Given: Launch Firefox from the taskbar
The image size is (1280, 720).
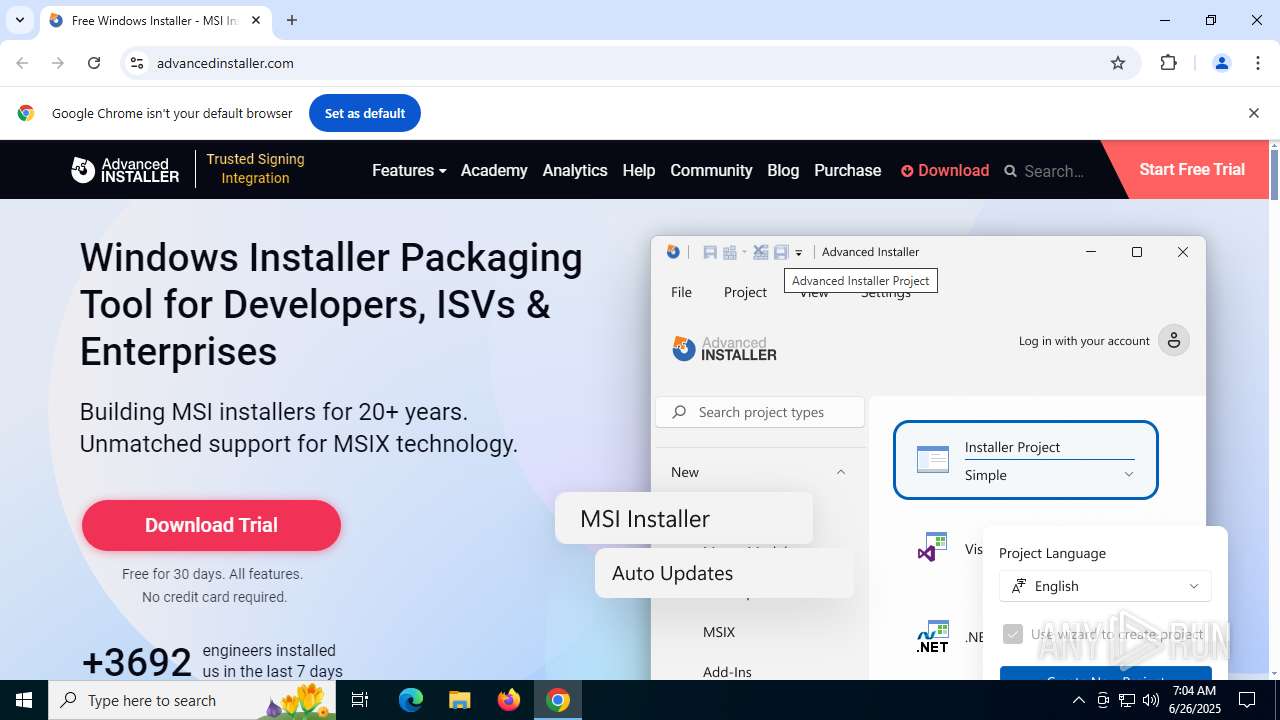Looking at the screenshot, I should coord(509,700).
